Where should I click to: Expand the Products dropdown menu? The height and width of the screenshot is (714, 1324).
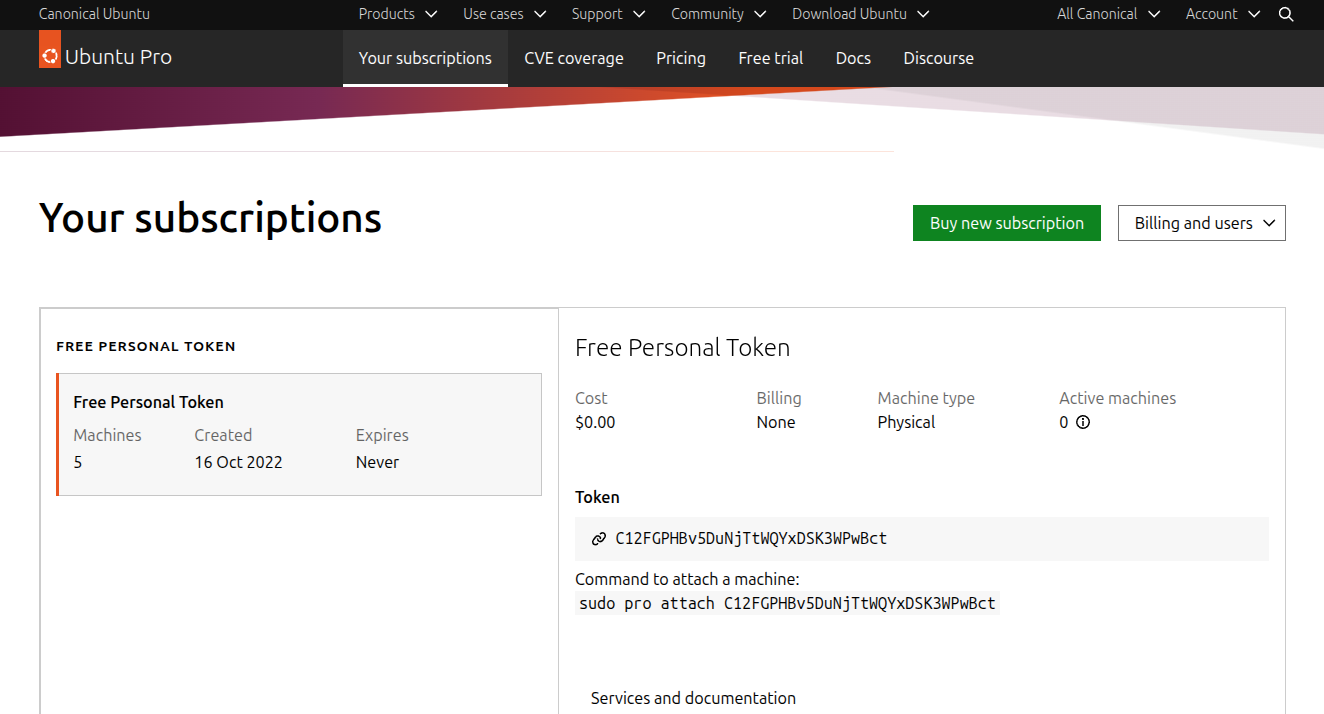[398, 14]
